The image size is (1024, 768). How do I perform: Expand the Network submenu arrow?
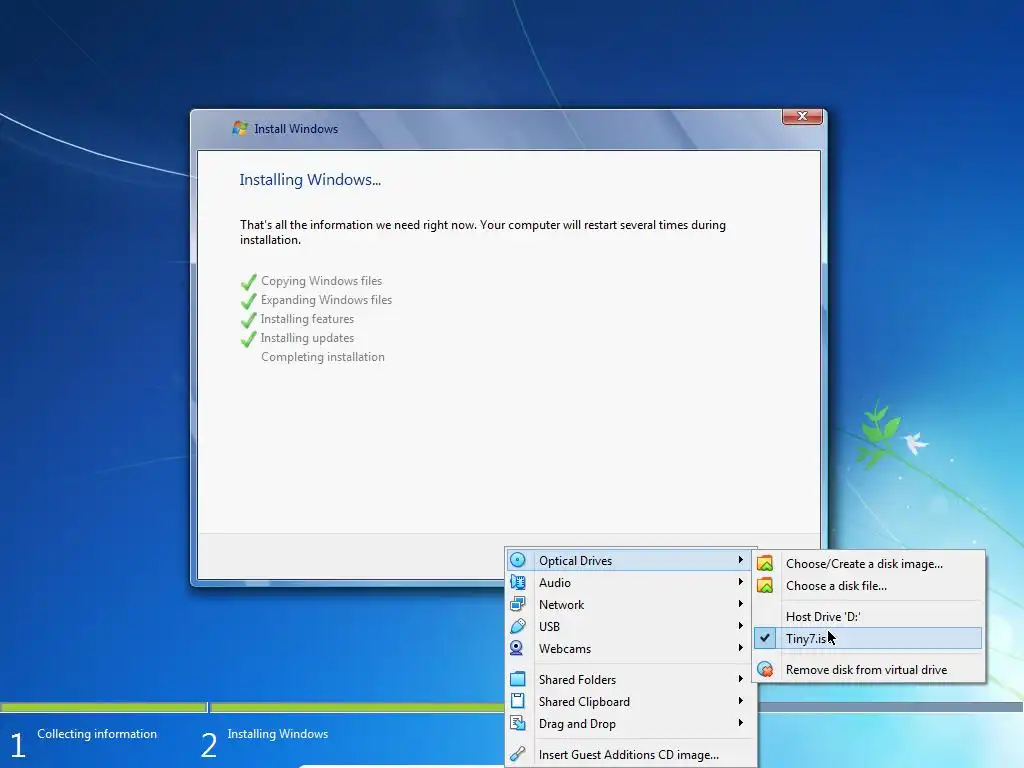point(741,604)
